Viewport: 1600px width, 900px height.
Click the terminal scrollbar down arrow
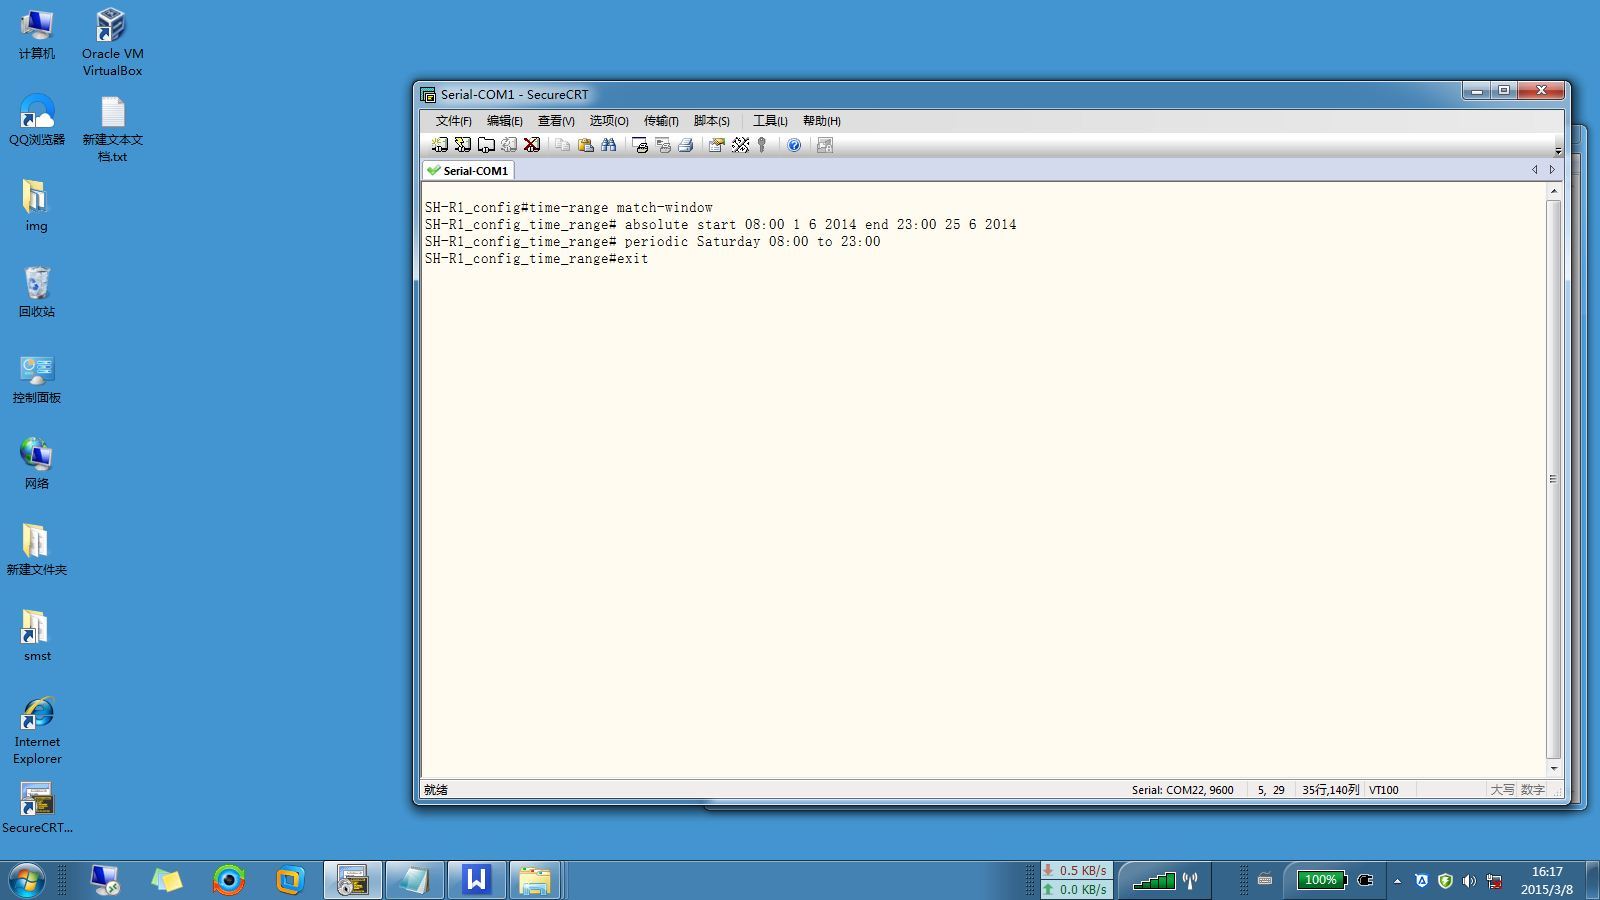click(1553, 768)
